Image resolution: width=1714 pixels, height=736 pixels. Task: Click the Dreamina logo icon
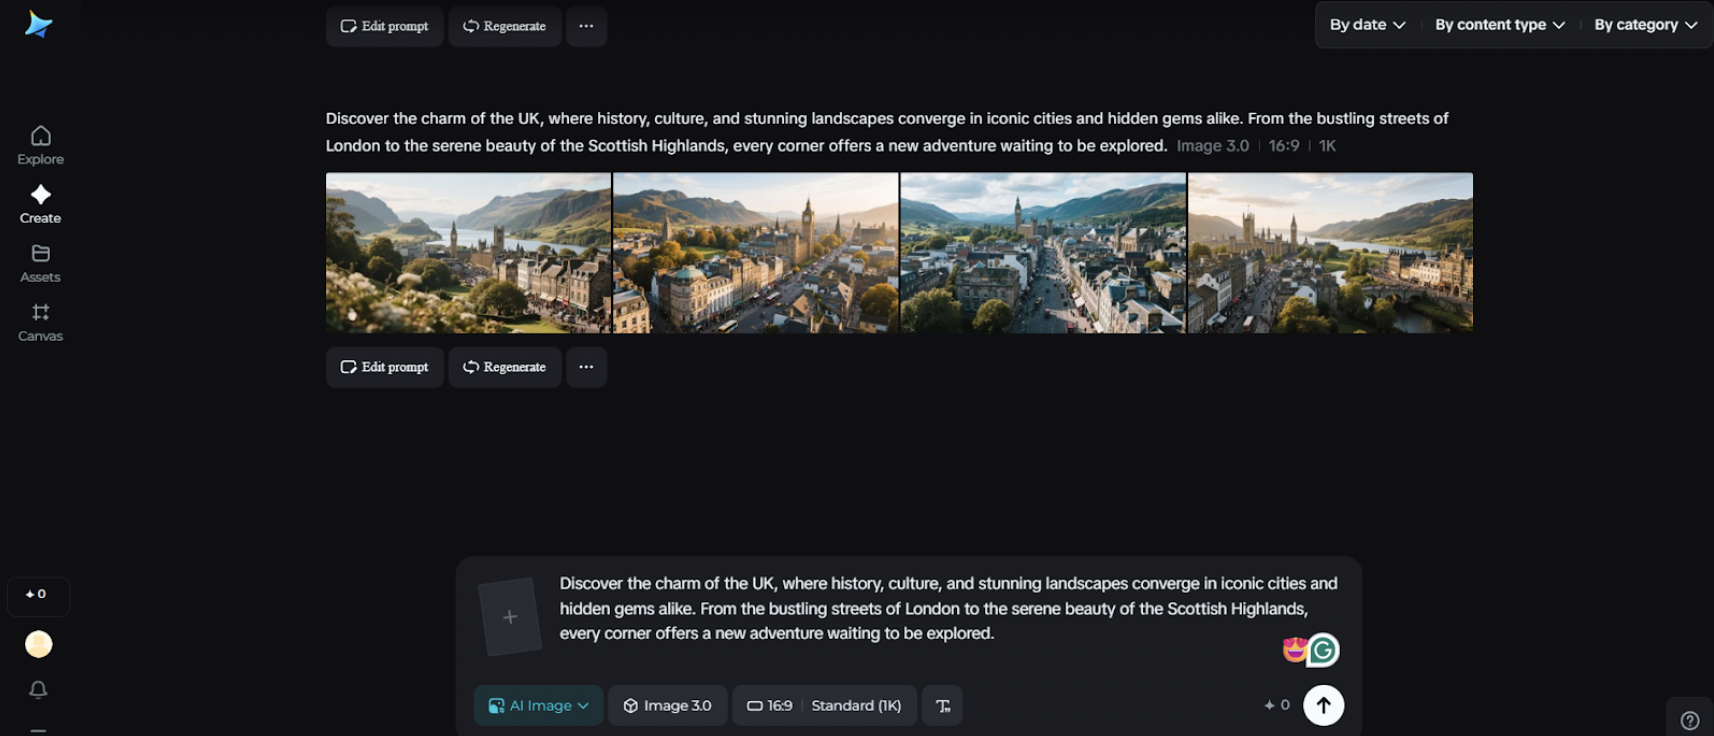click(38, 25)
